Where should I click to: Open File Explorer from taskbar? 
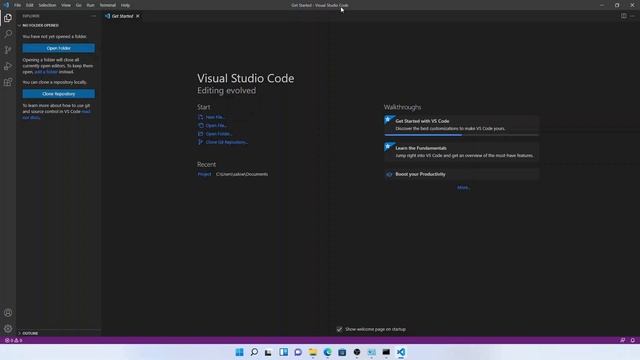tap(313, 352)
